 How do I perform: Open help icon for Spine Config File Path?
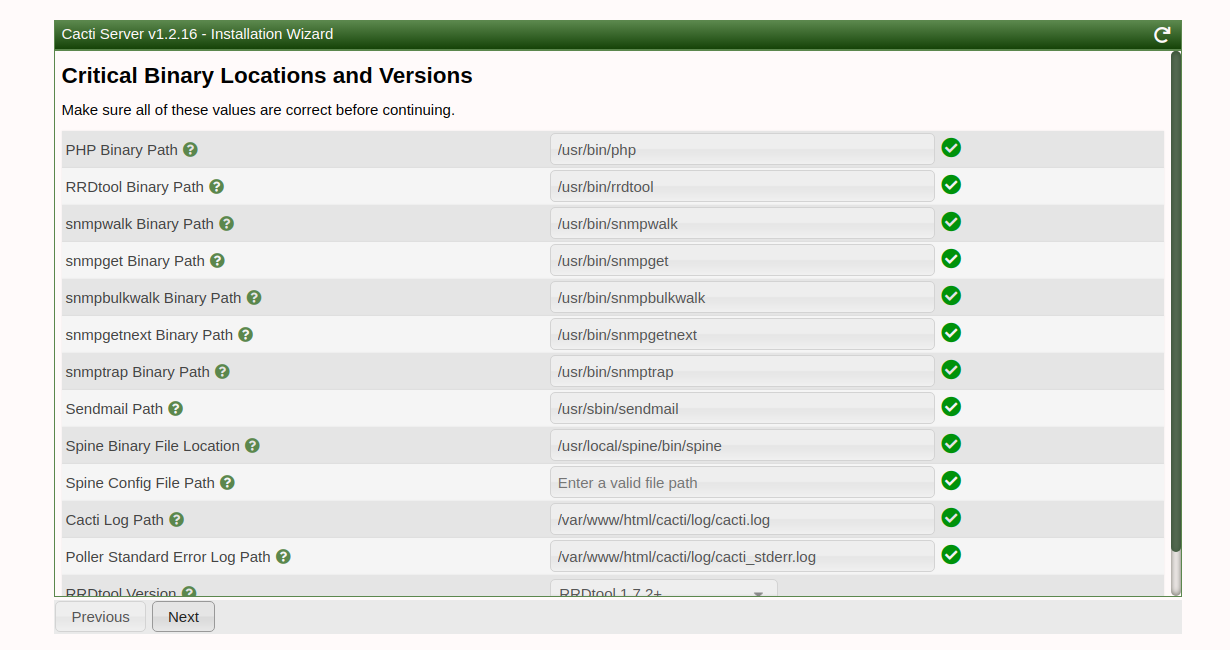[x=227, y=482]
